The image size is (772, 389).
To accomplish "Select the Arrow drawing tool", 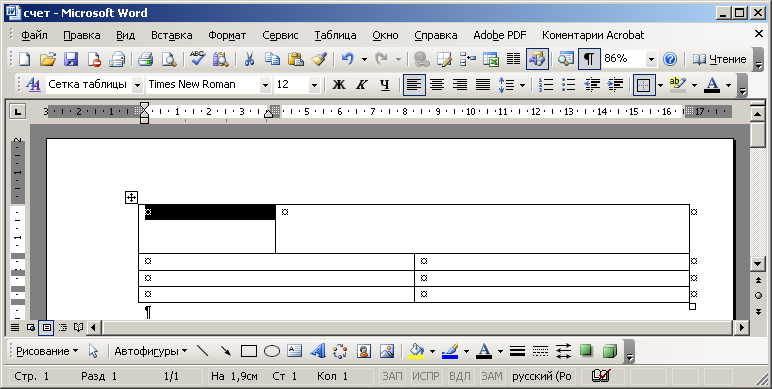I will tap(225, 351).
